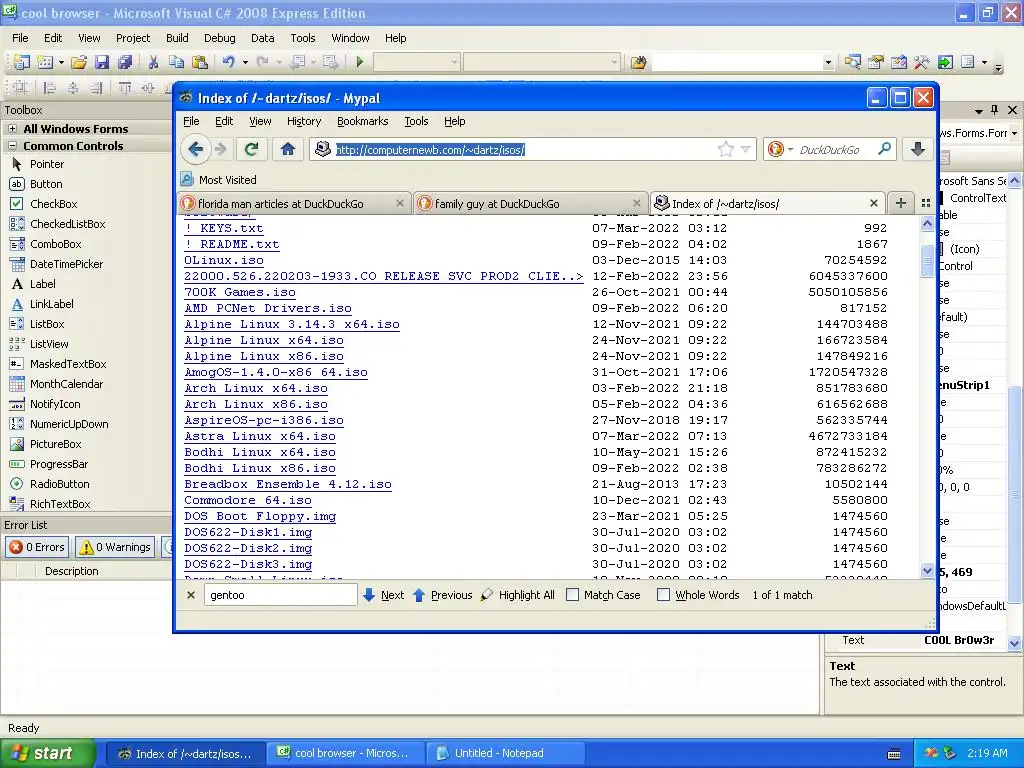Click the Windows Start button
Viewport: 1024px width, 768px height.
tap(47, 754)
